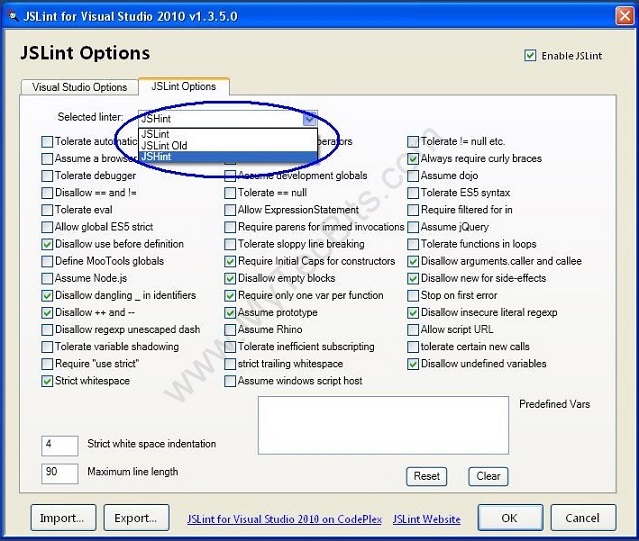The image size is (639, 541).
Task: Enable Tolerate == null
Action: (x=230, y=193)
